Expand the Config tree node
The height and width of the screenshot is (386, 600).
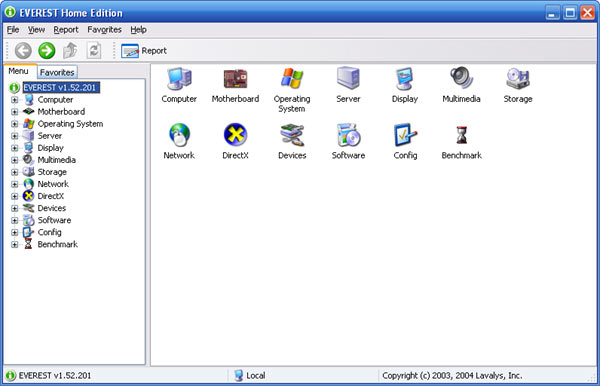[15, 232]
